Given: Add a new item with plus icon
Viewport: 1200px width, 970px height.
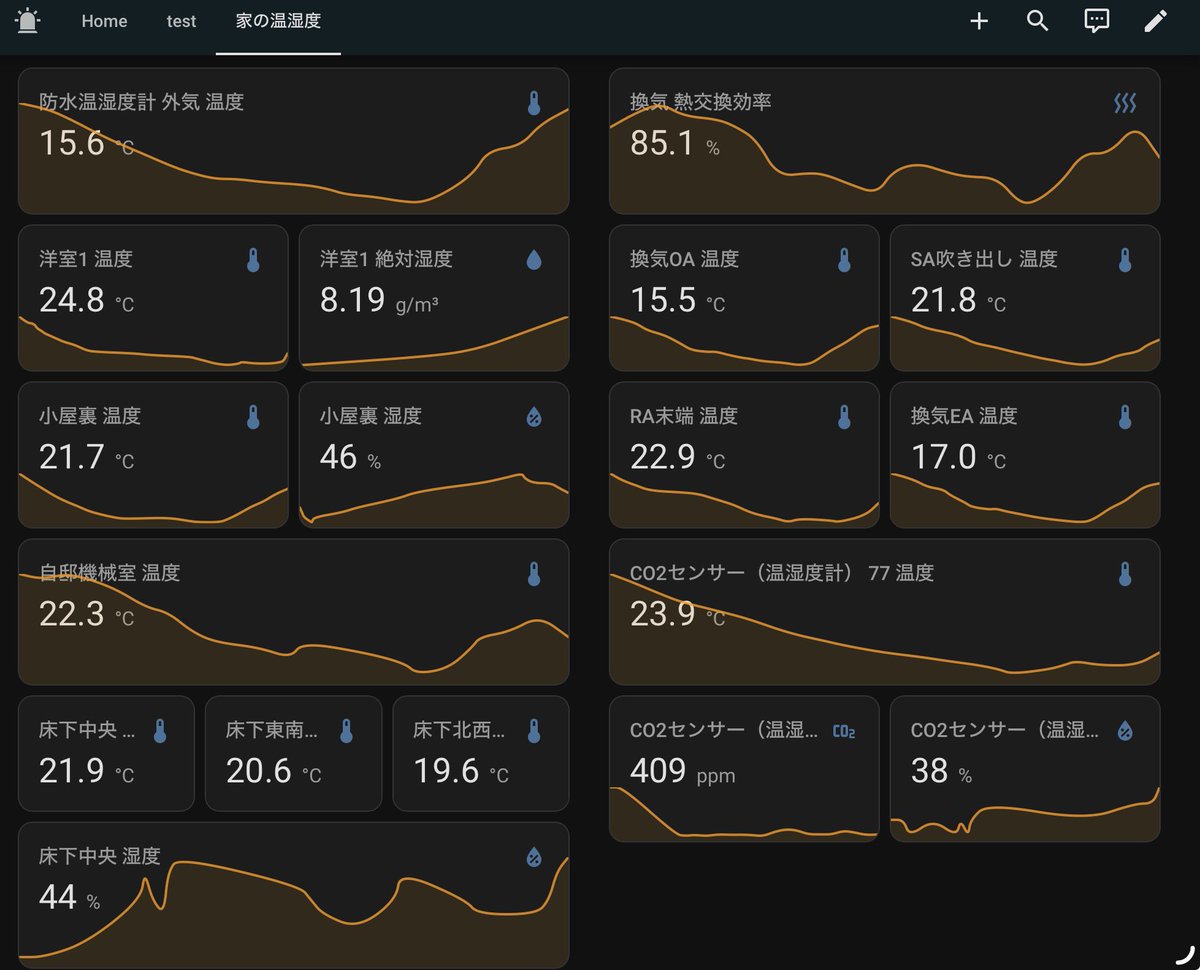Looking at the screenshot, I should (979, 21).
